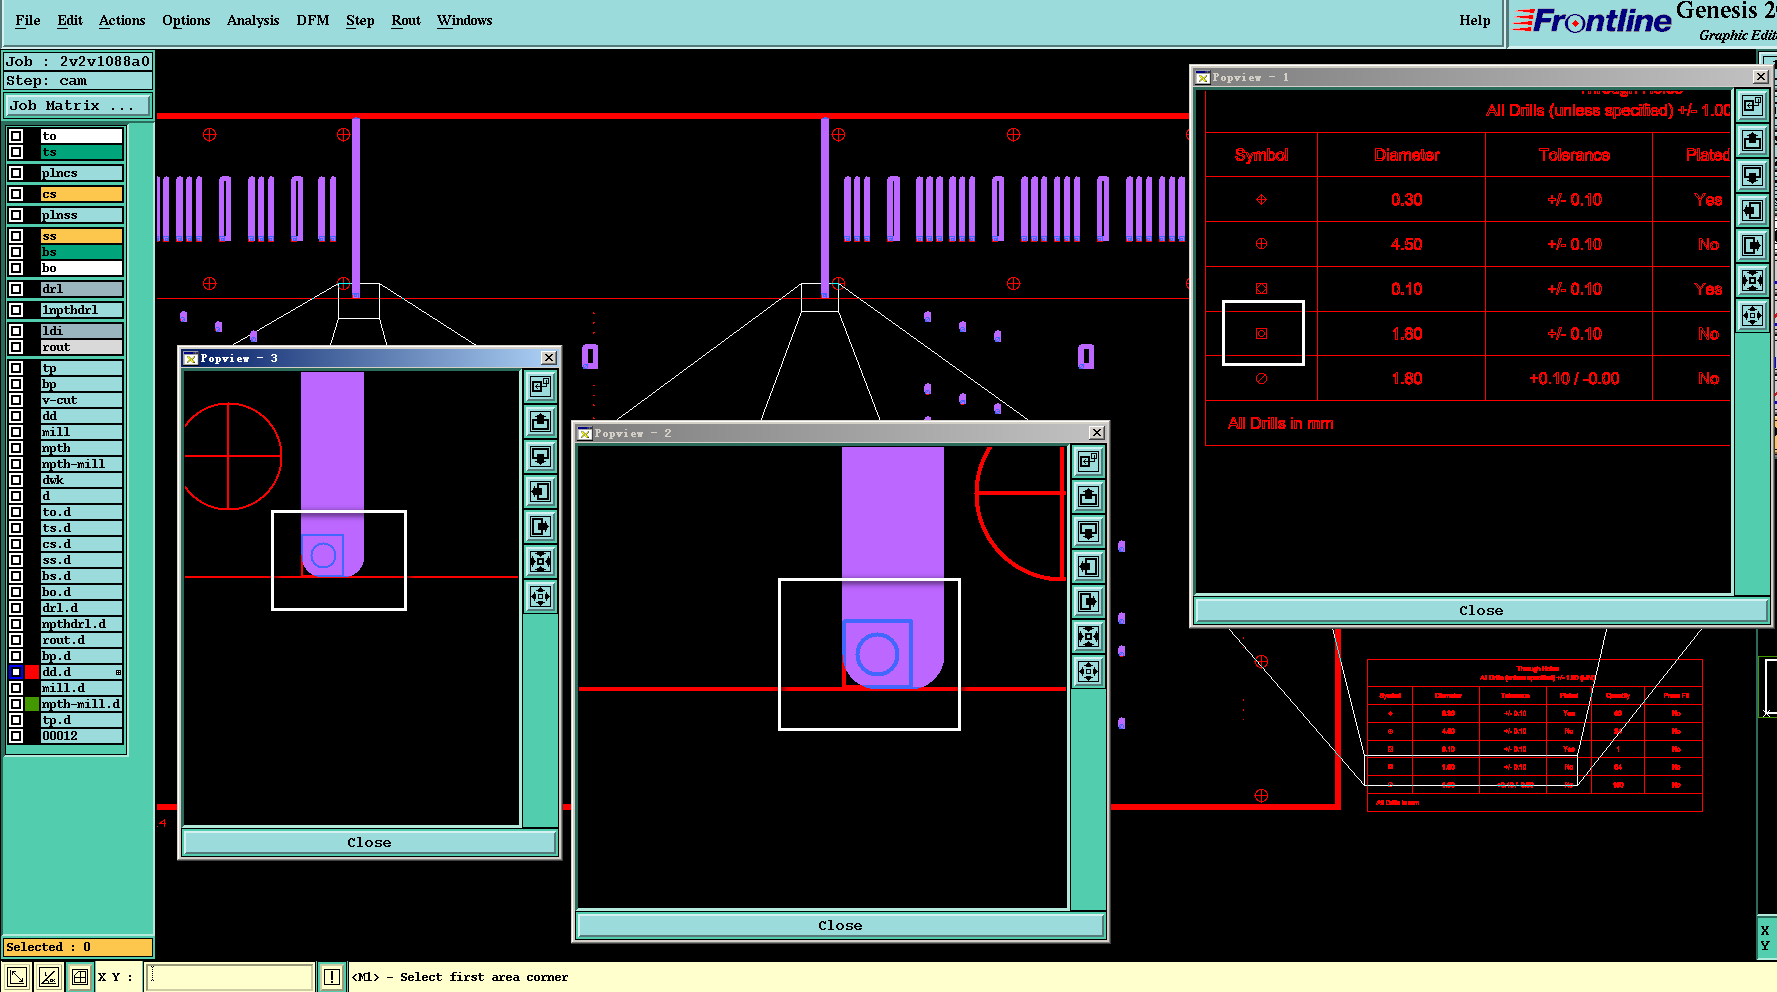Click the 'Selected : 0' status label
The width and height of the screenshot is (1777, 992).
pyautogui.click(x=78, y=947)
